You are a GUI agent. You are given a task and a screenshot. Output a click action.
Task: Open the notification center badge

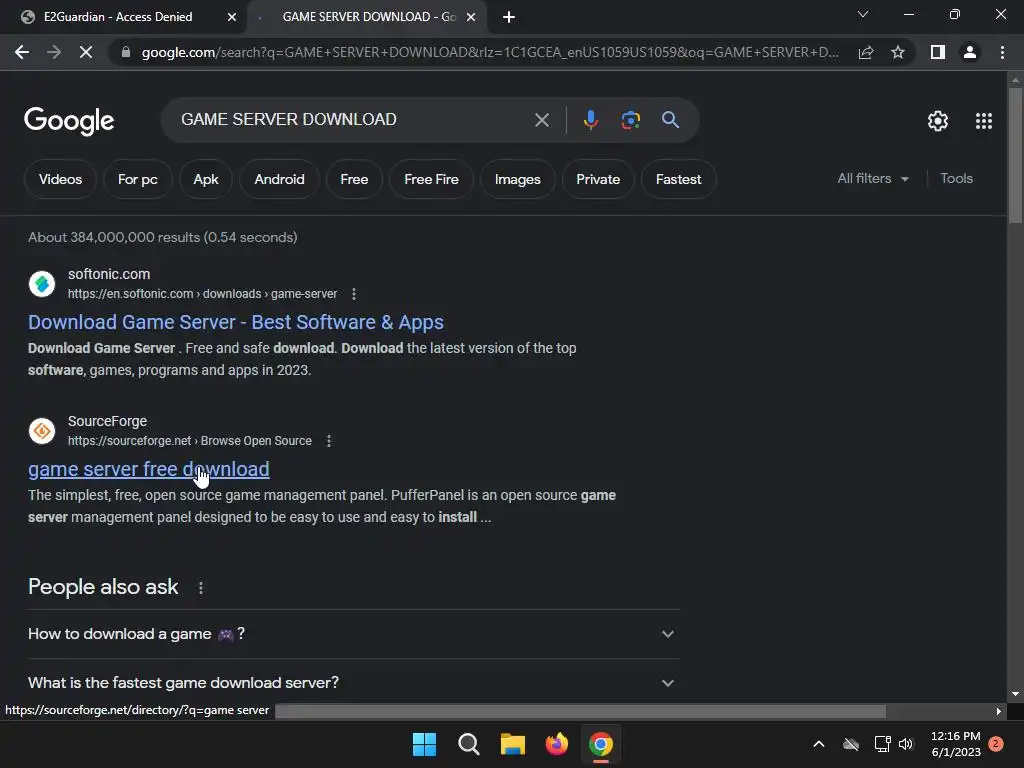(995, 744)
